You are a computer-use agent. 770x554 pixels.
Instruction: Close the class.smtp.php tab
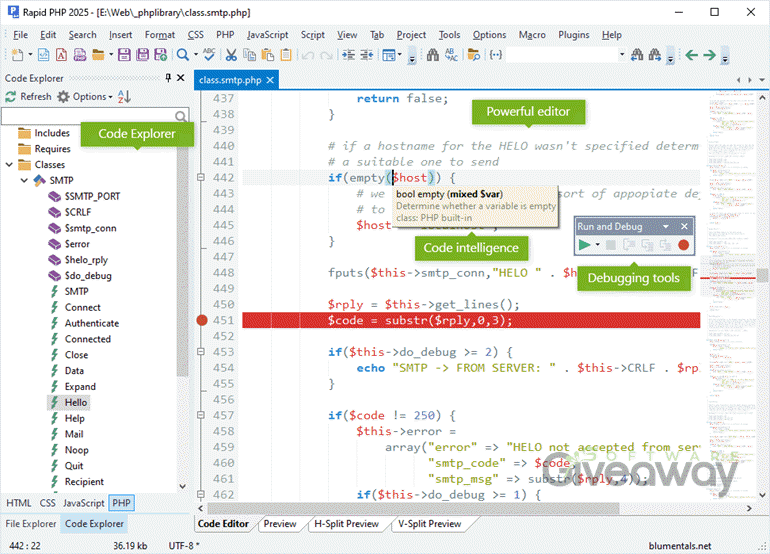tap(270, 80)
